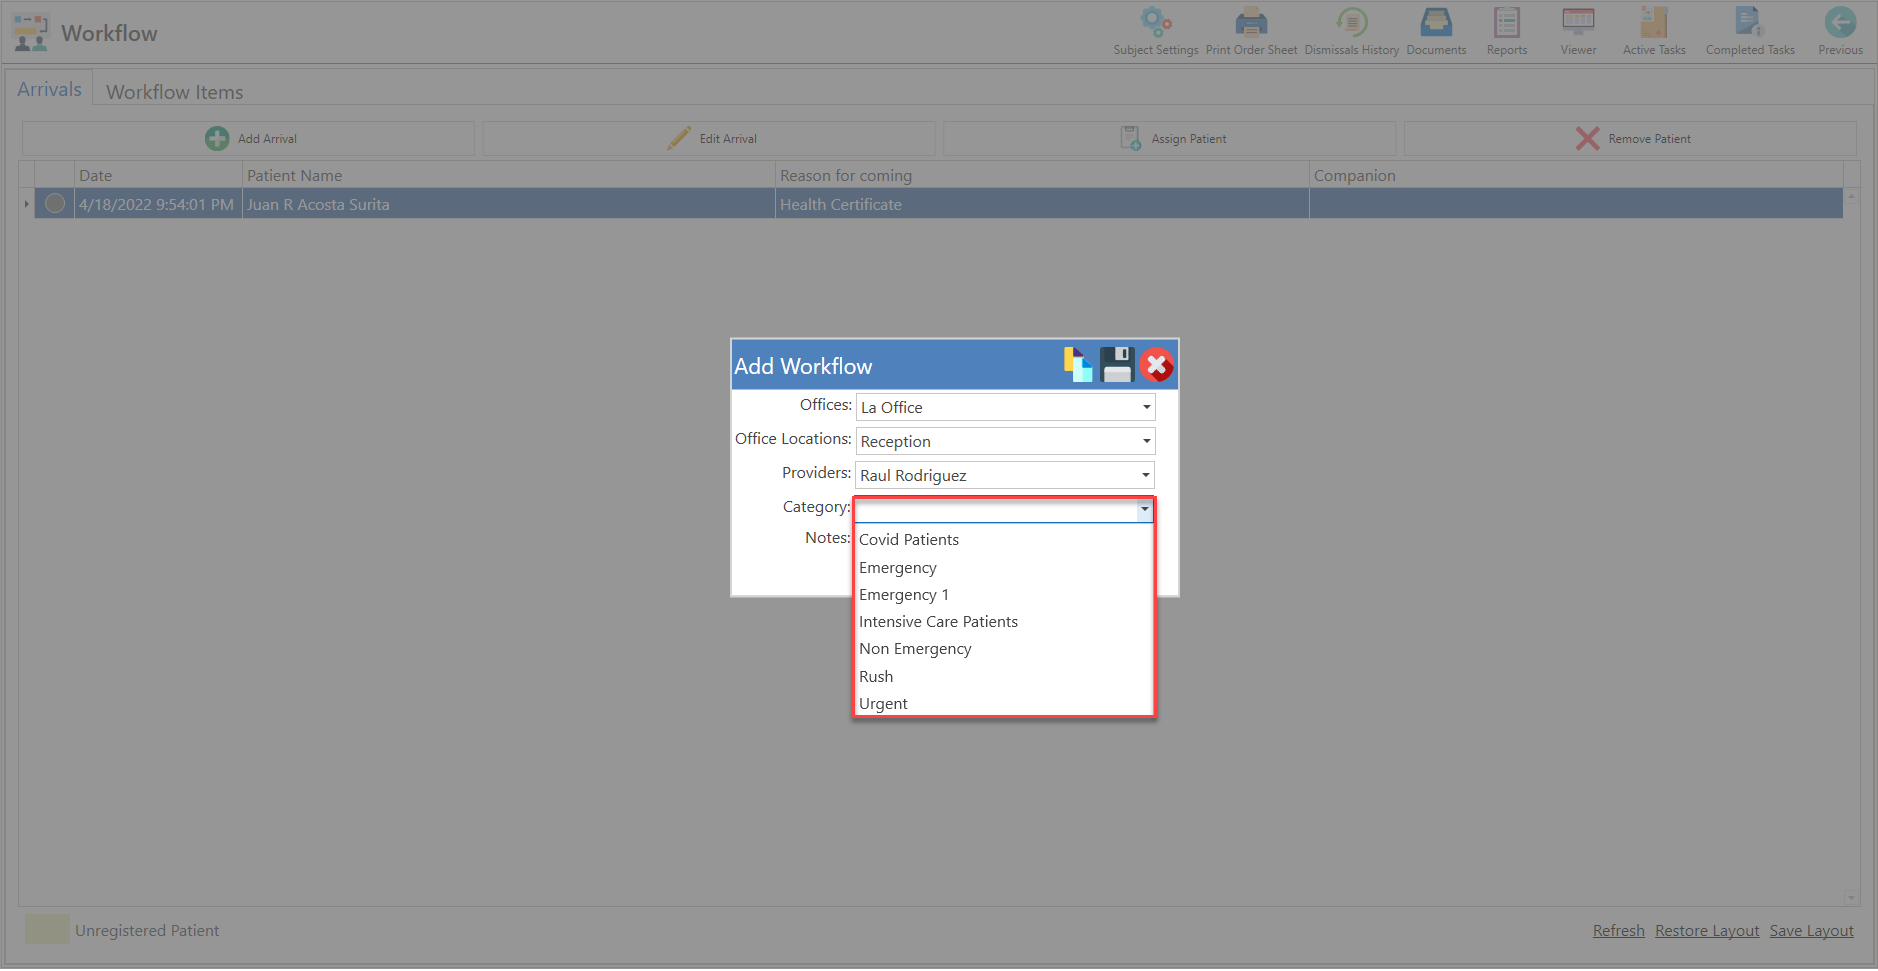Expand the Office Locations dropdown arrow
Screen dimensions: 1878x971
pyautogui.click(x=1146, y=441)
